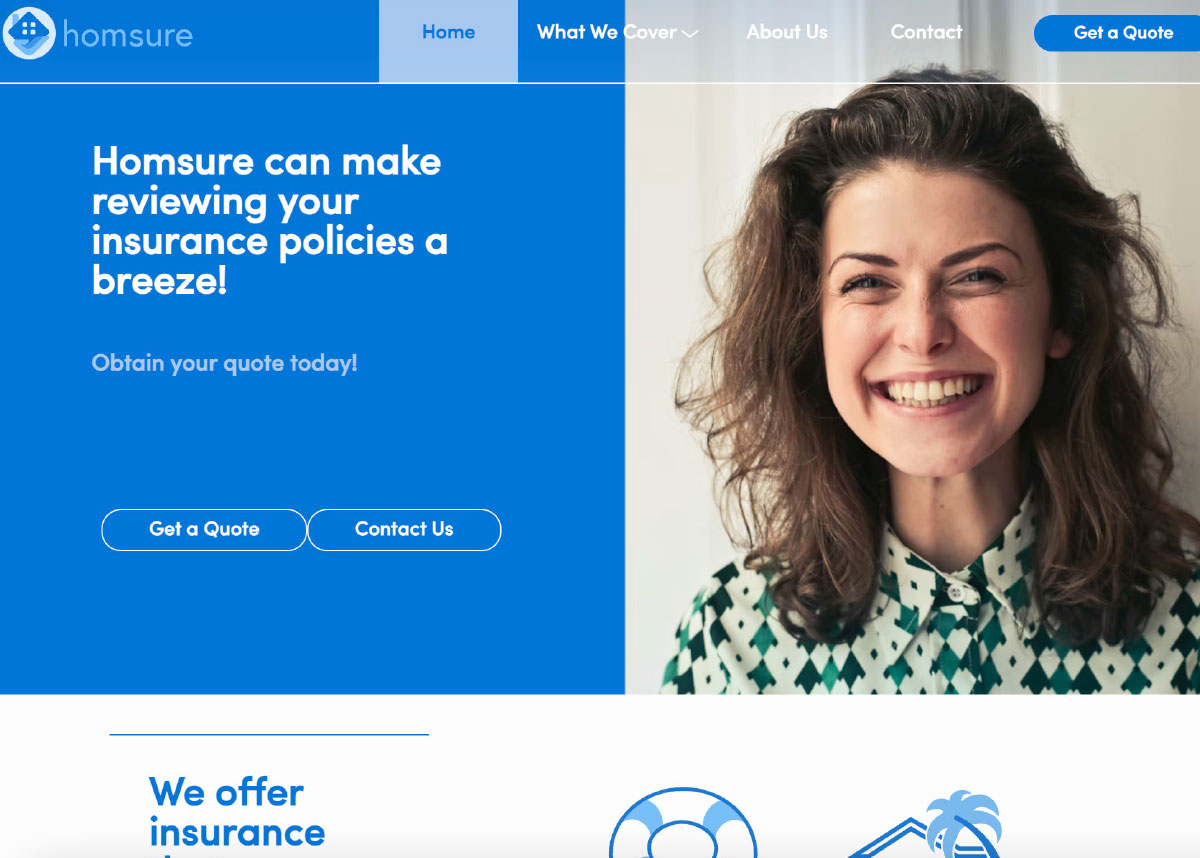Click the 'Homsure can make reviewing' headline

point(269,221)
